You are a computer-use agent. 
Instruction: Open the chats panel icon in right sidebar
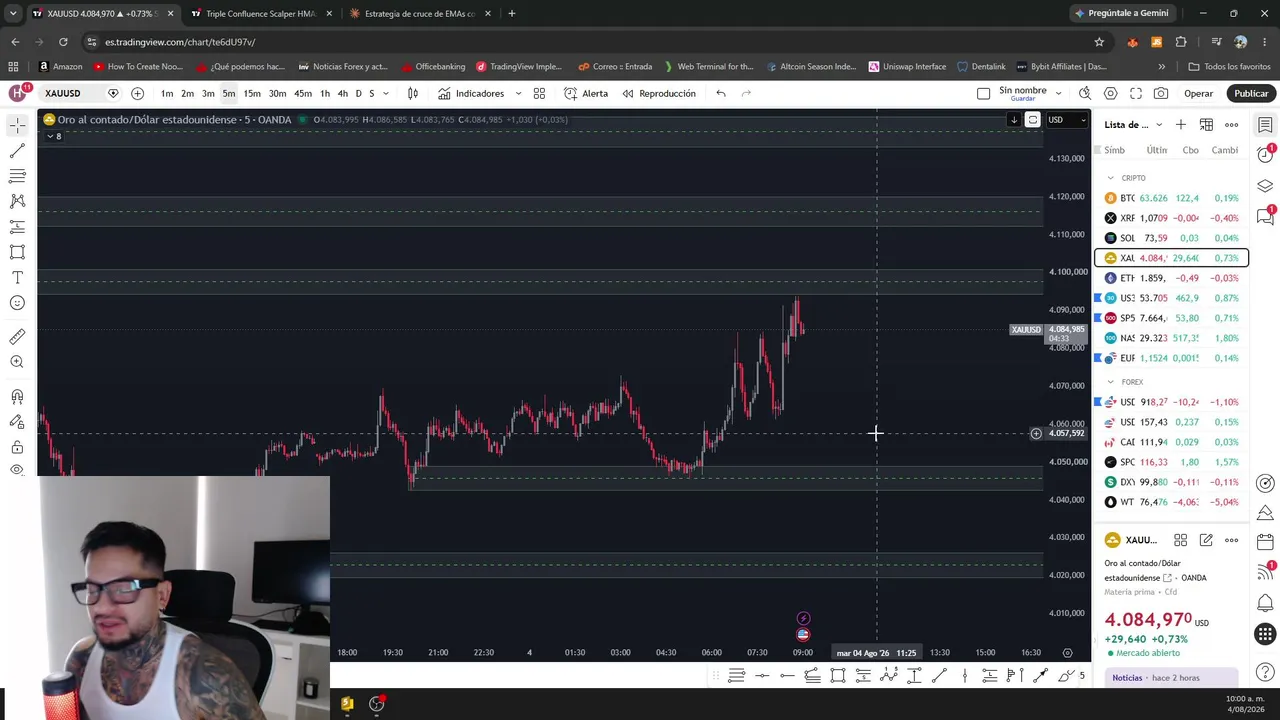click(1265, 215)
